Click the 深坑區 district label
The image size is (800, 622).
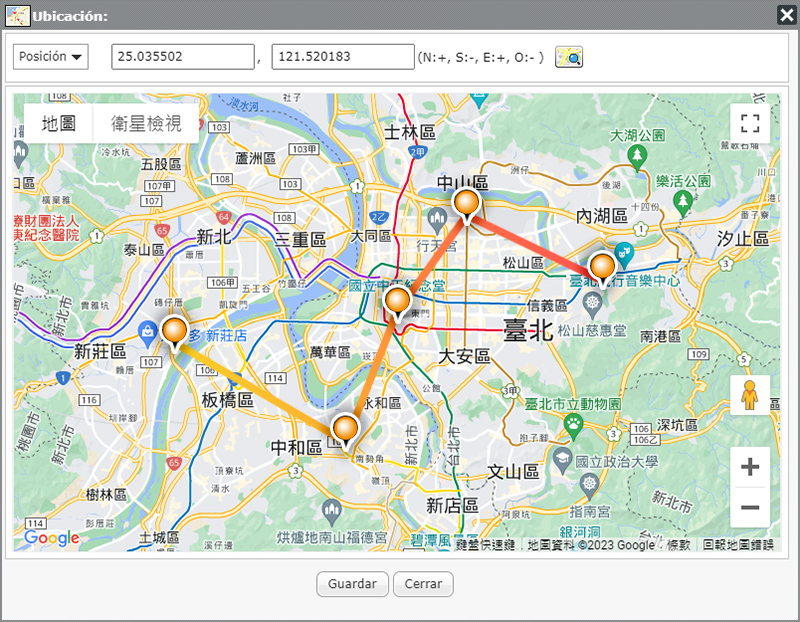[x=677, y=425]
